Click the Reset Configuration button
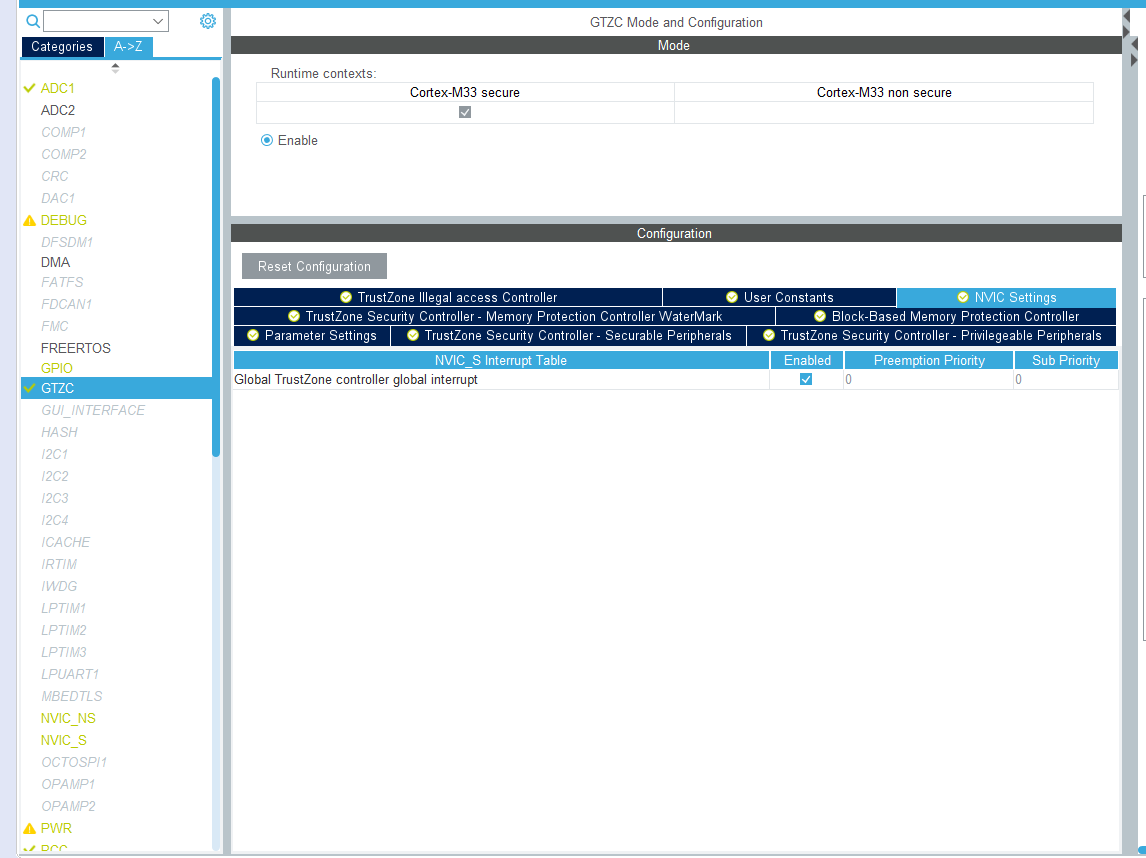This screenshot has width=1146, height=858. point(313,266)
